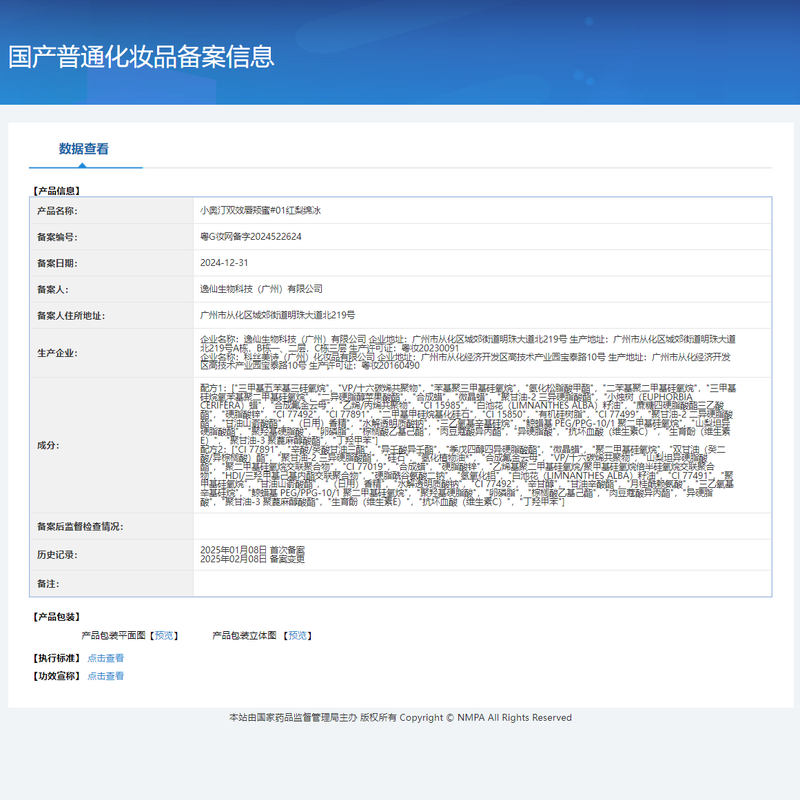Click the page title 国产普通化妆品备案信息
800x800 pixels.
coord(141,56)
